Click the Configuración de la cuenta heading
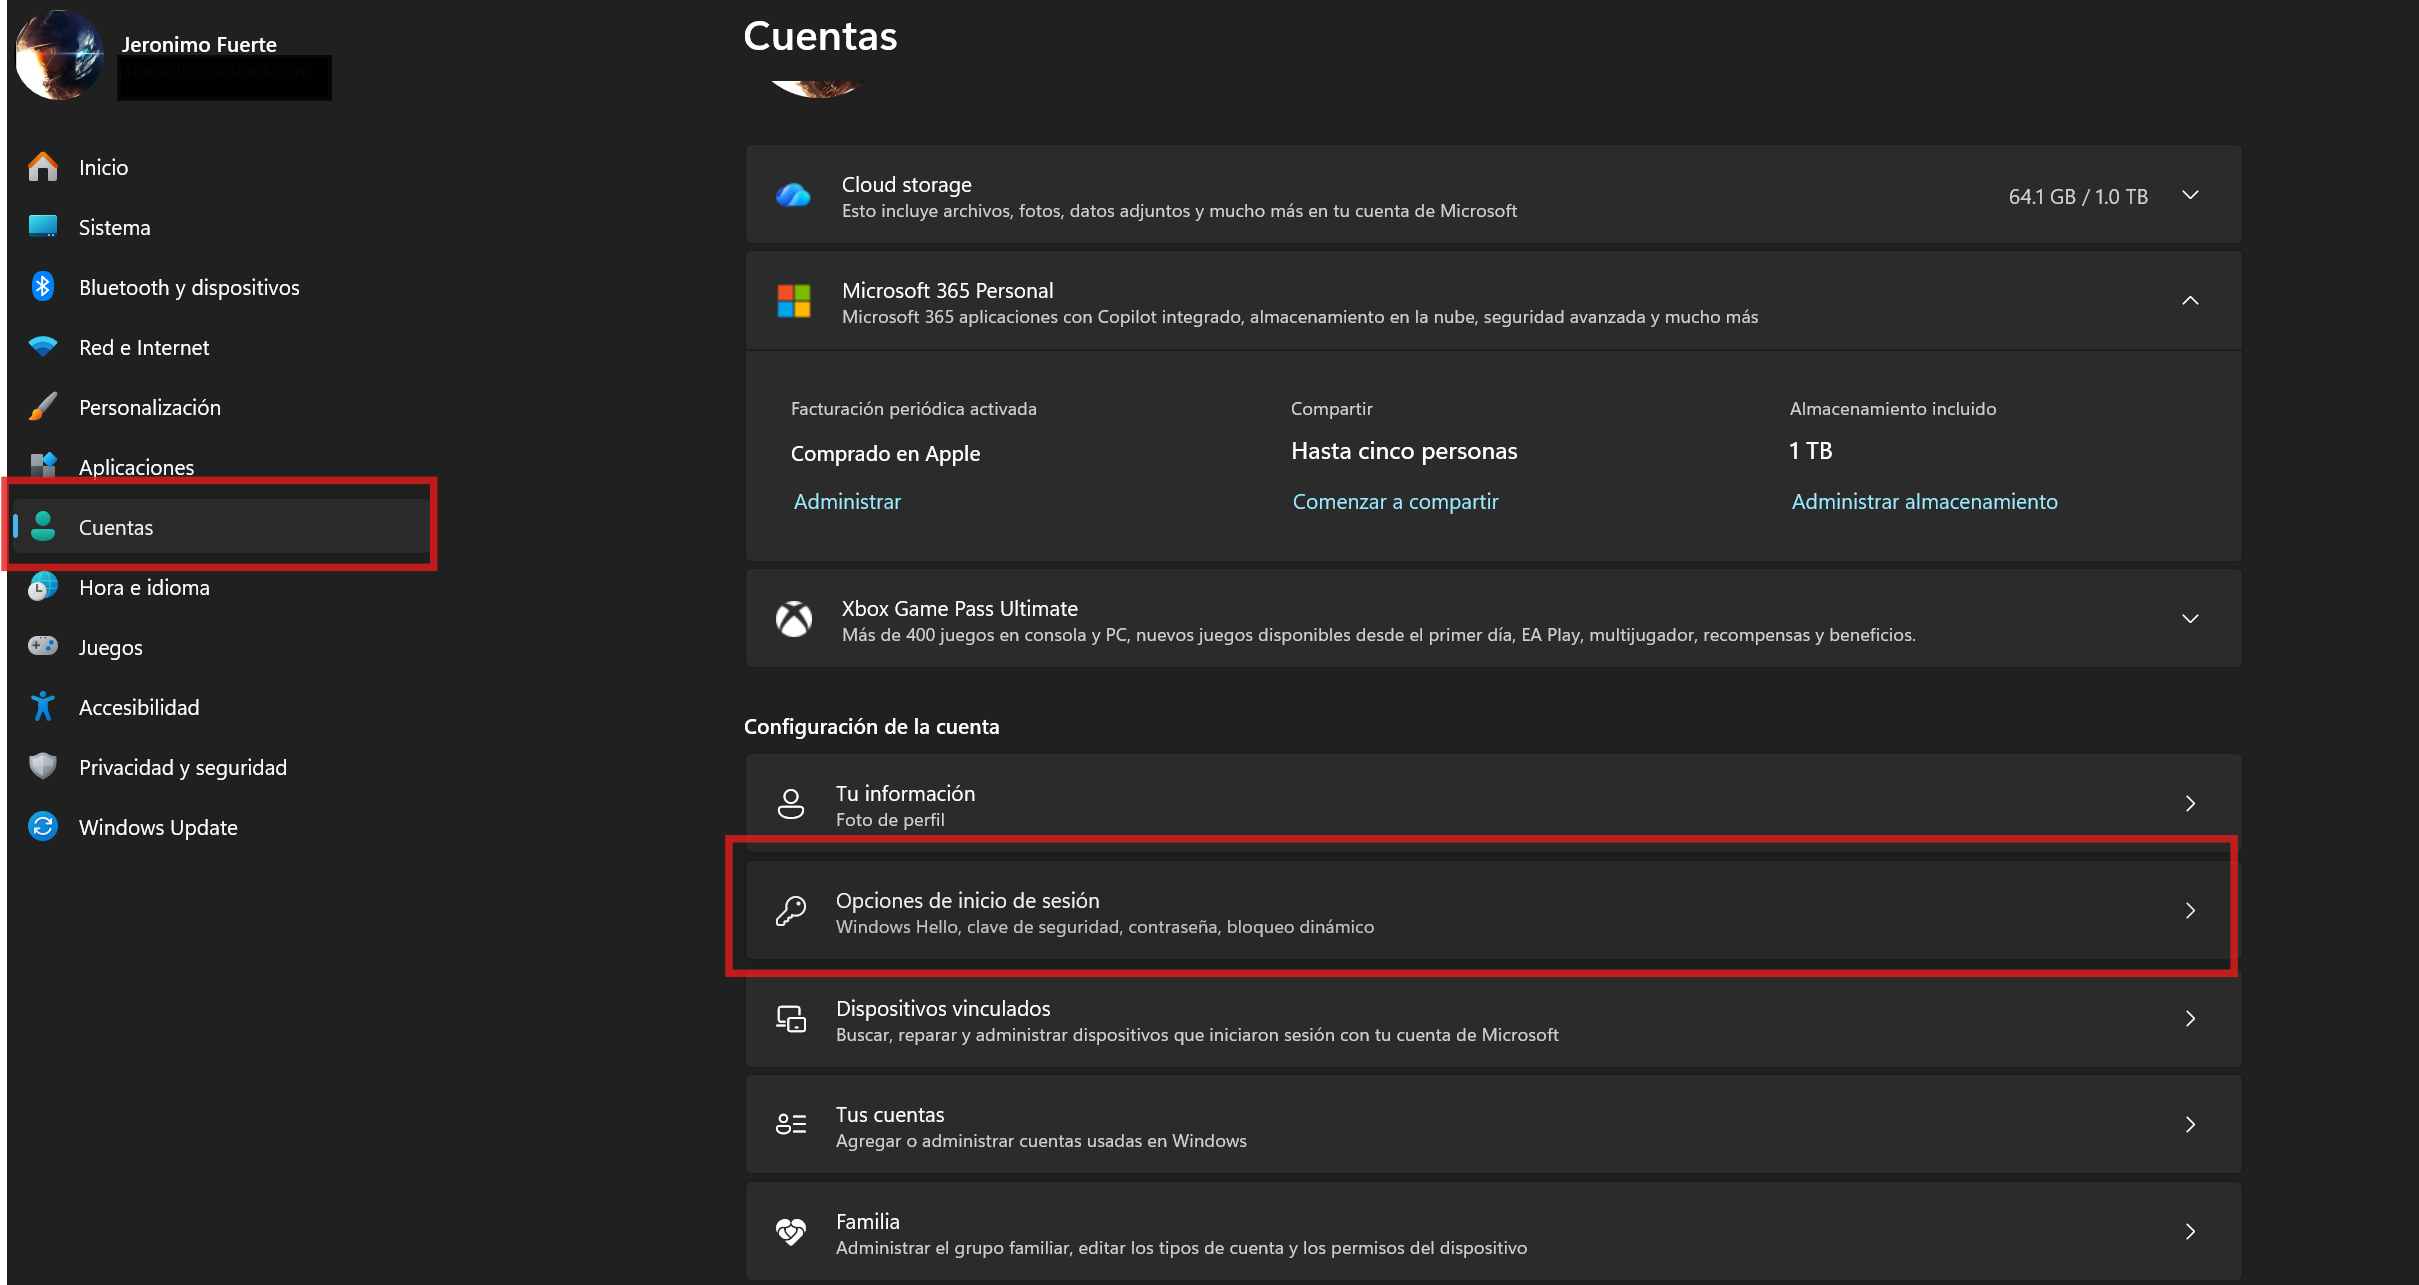This screenshot has height=1285, width=2419. [x=871, y=727]
